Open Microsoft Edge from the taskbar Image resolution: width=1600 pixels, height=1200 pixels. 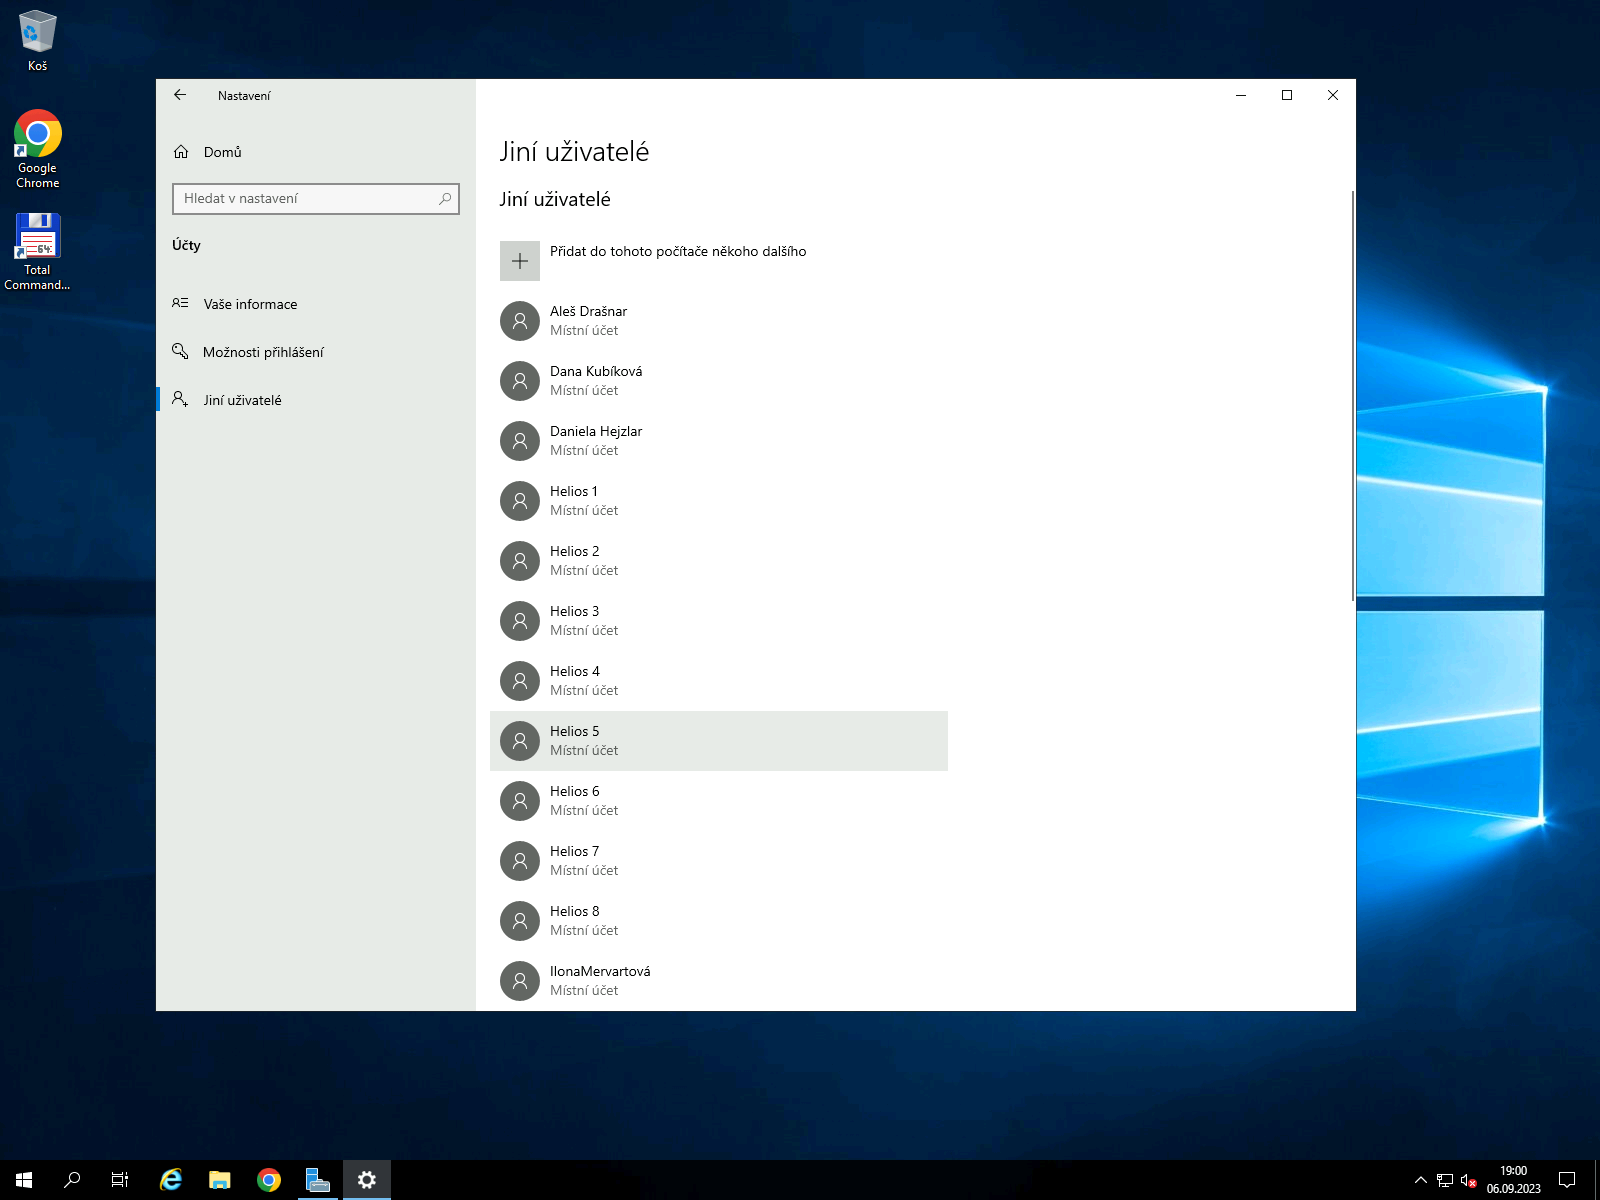click(170, 1180)
